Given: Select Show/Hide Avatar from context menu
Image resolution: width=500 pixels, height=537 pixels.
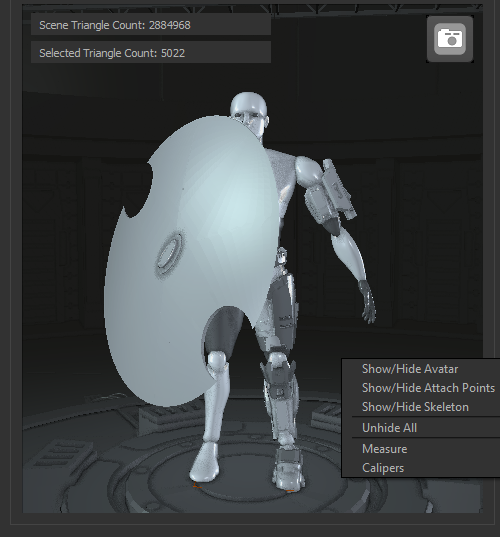Looking at the screenshot, I should tap(410, 369).
